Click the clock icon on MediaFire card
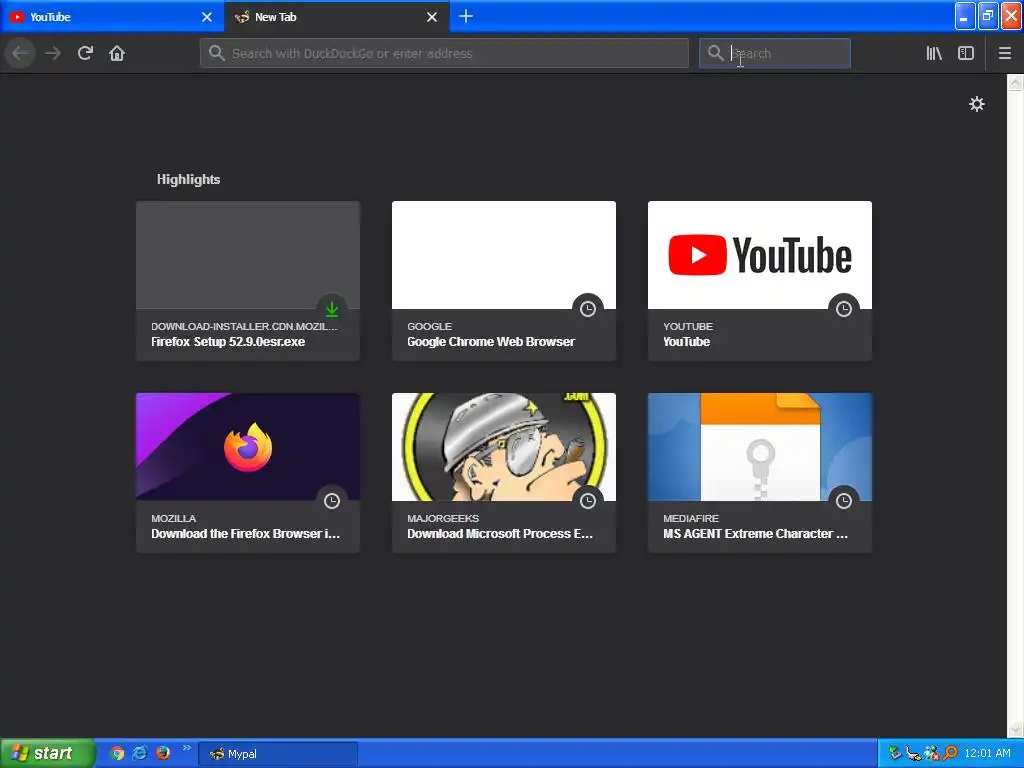 (844, 501)
